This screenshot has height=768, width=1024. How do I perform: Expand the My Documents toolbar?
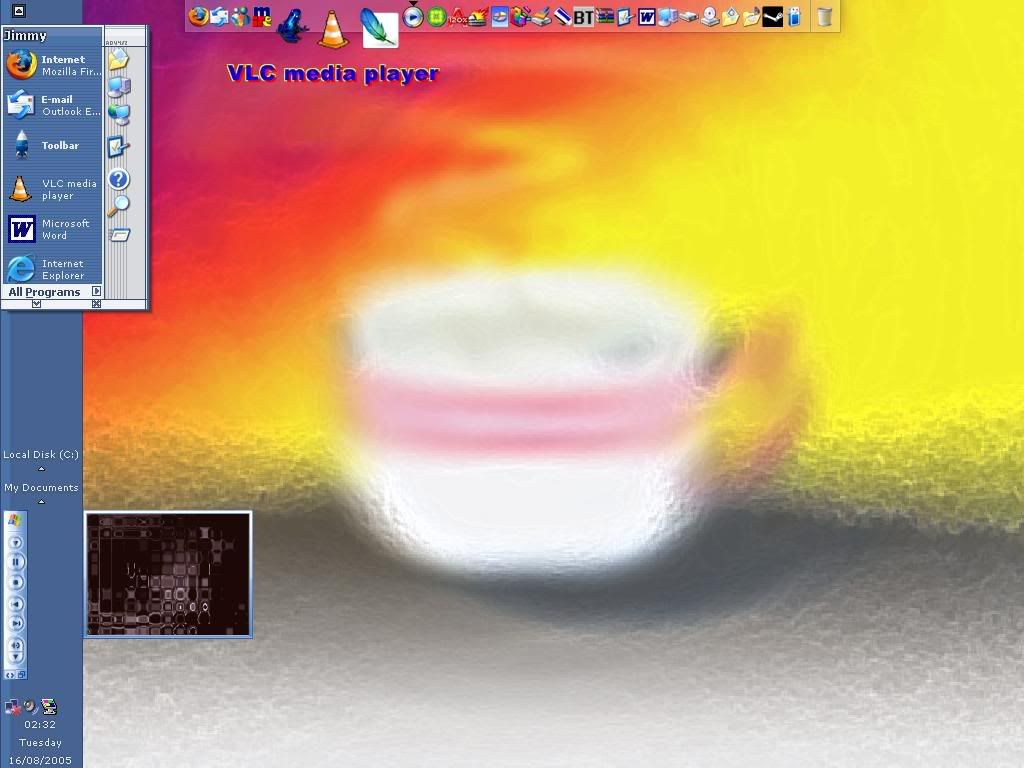(41, 501)
